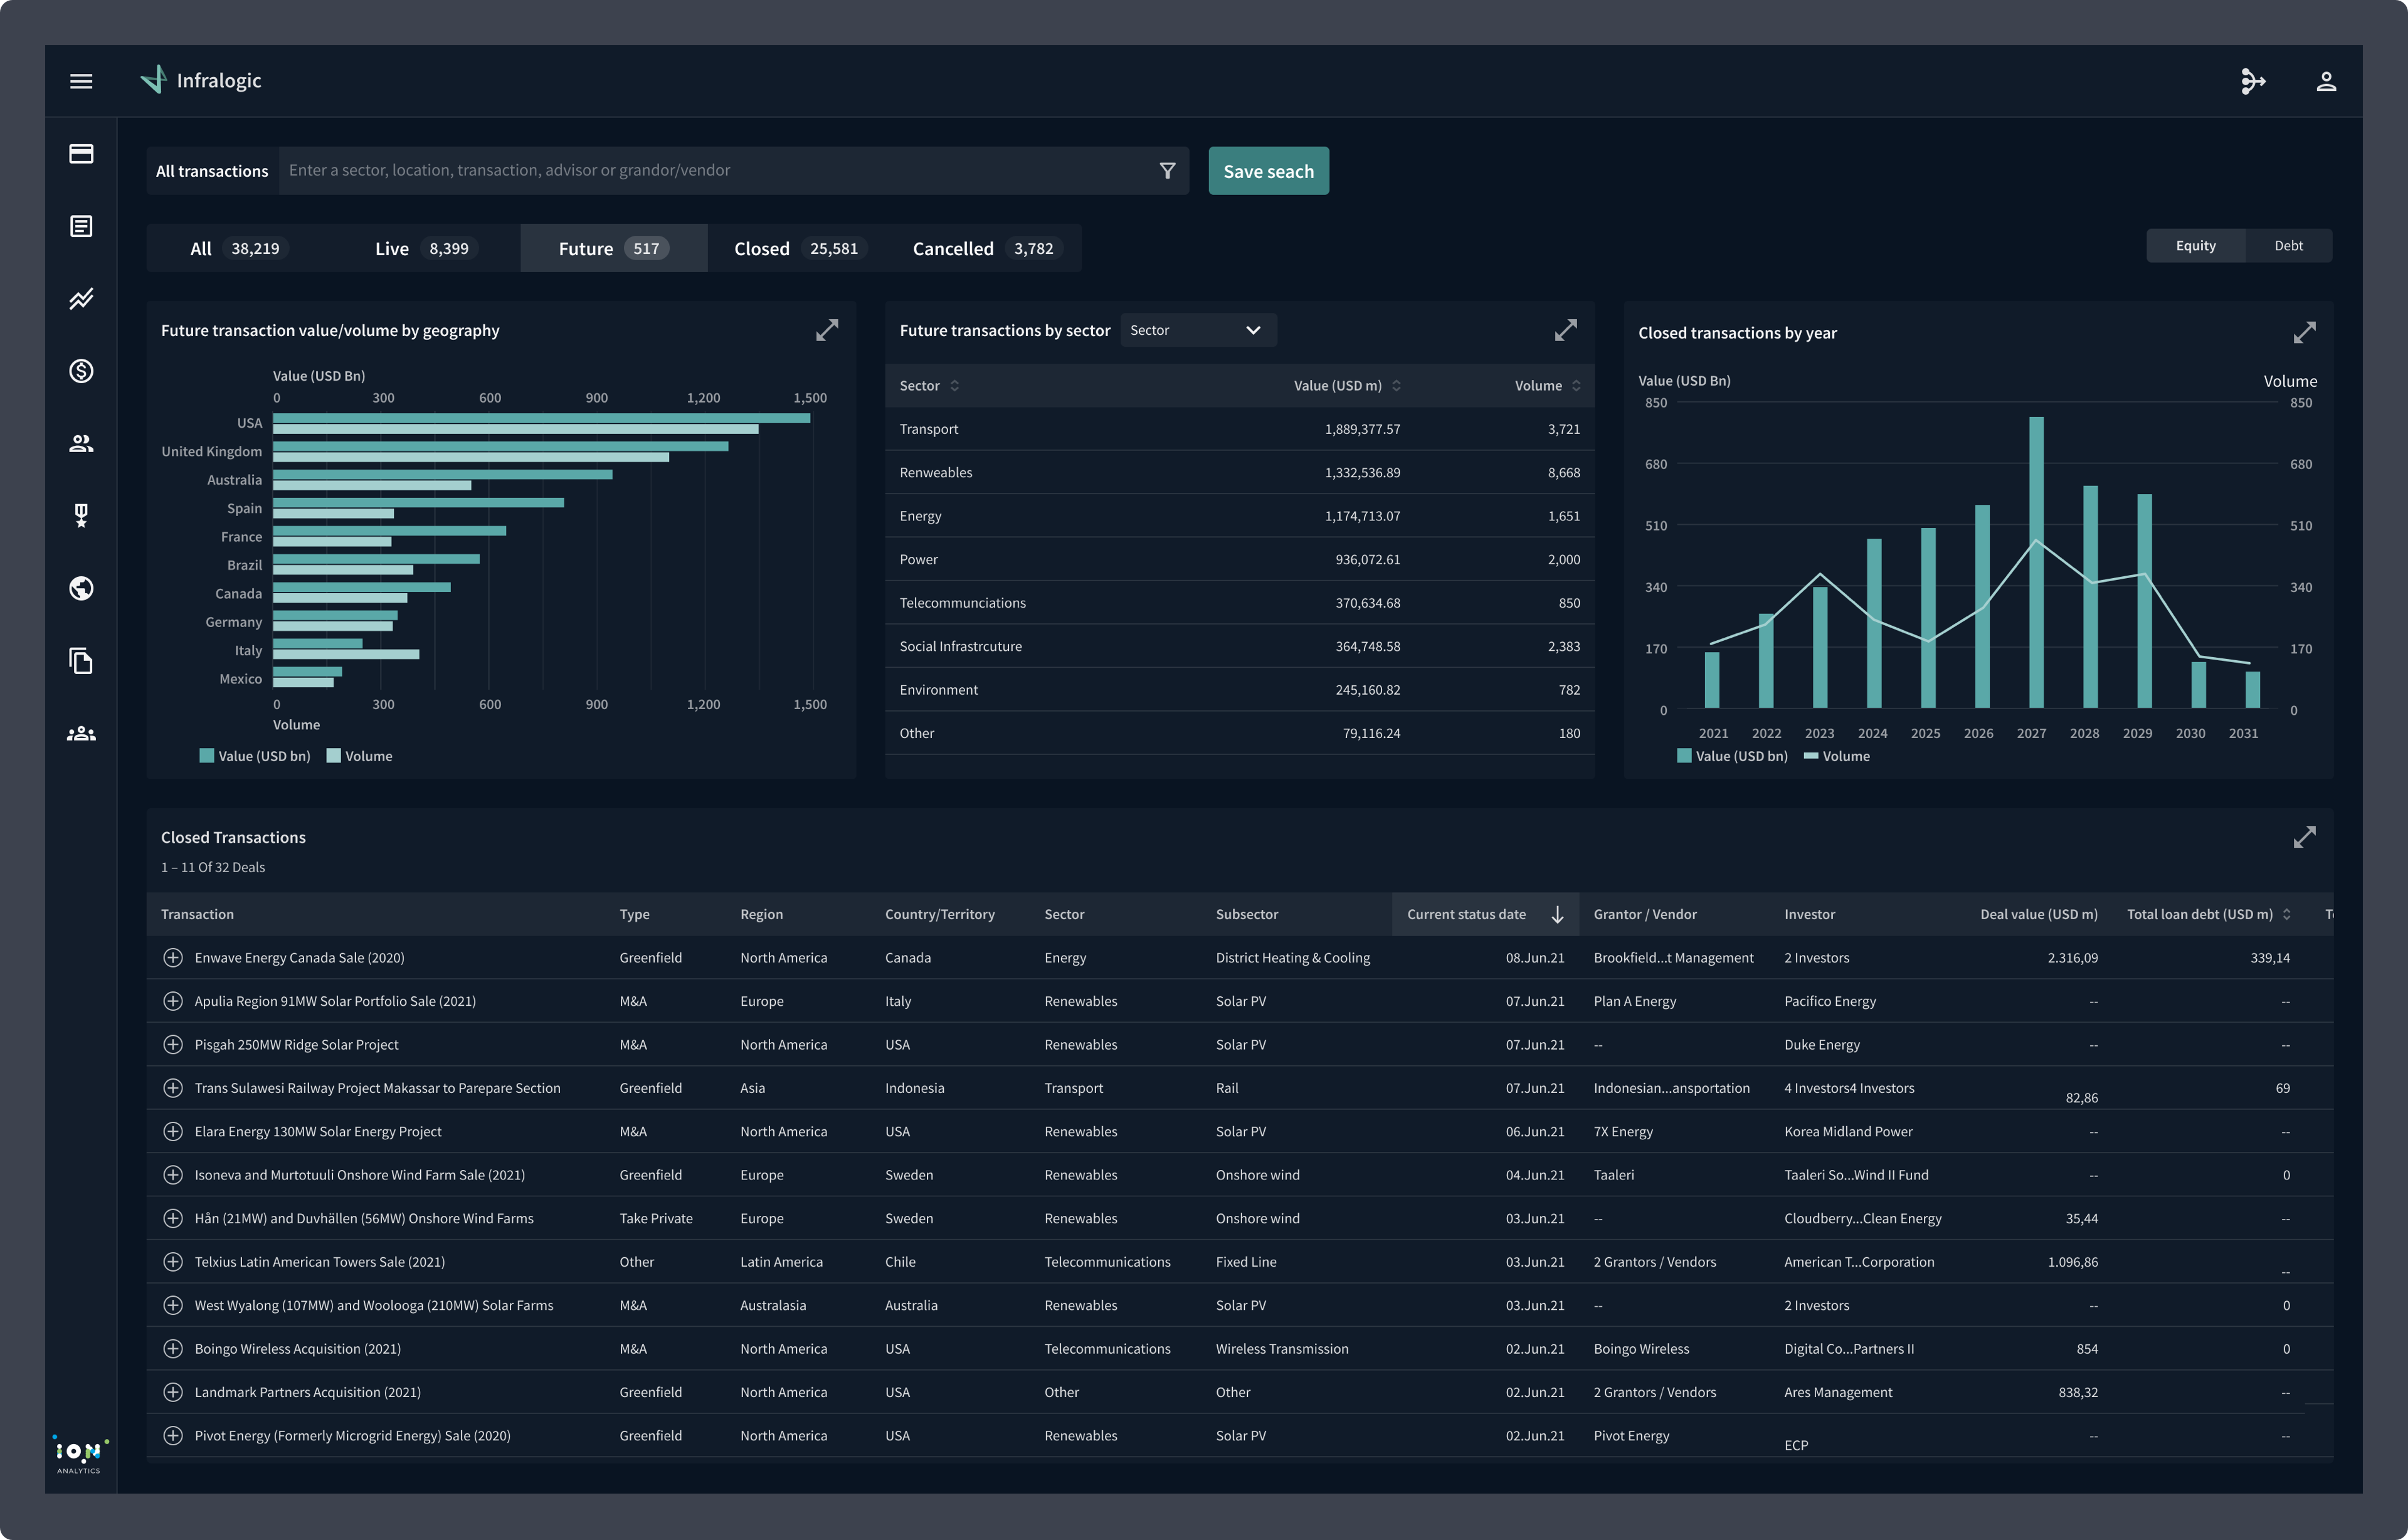The width and height of the screenshot is (2408, 1540).
Task: Click the trending chart sidebar icon
Action: pyautogui.click(x=81, y=299)
